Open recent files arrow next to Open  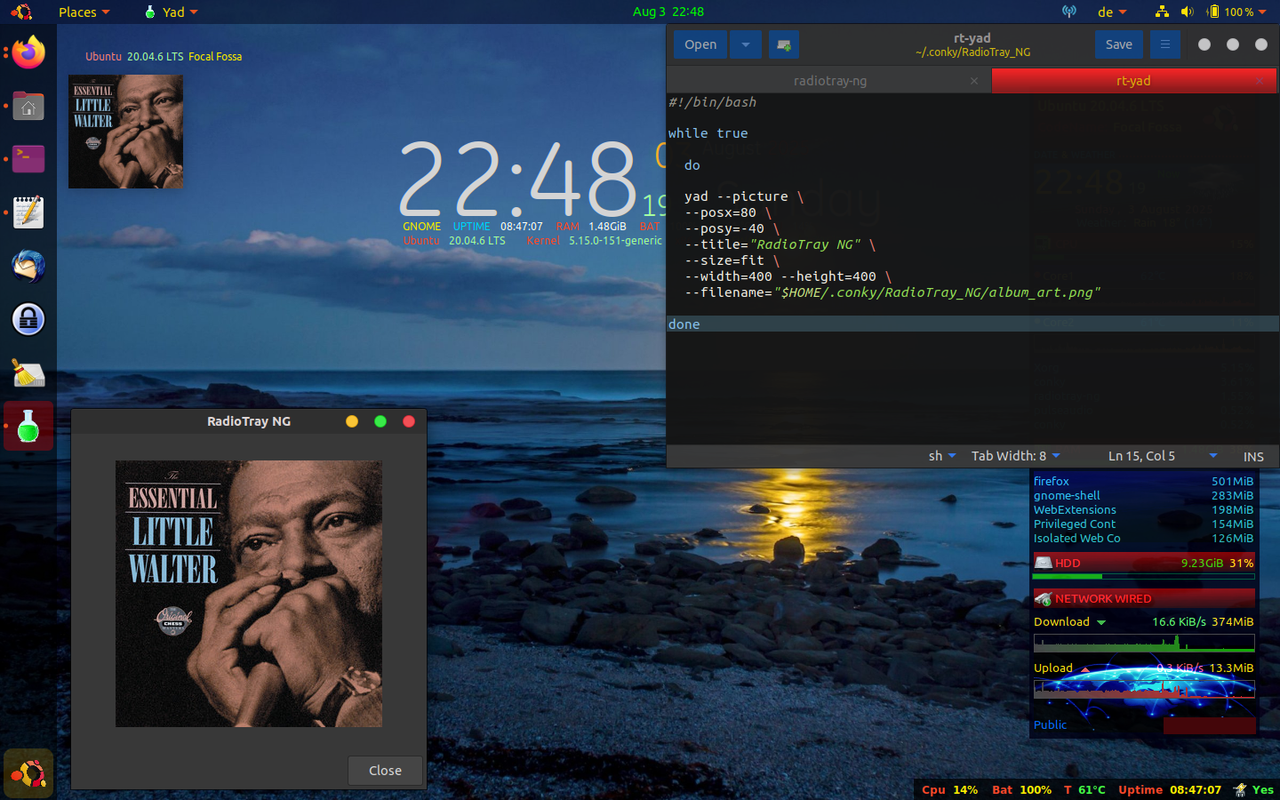tap(745, 44)
